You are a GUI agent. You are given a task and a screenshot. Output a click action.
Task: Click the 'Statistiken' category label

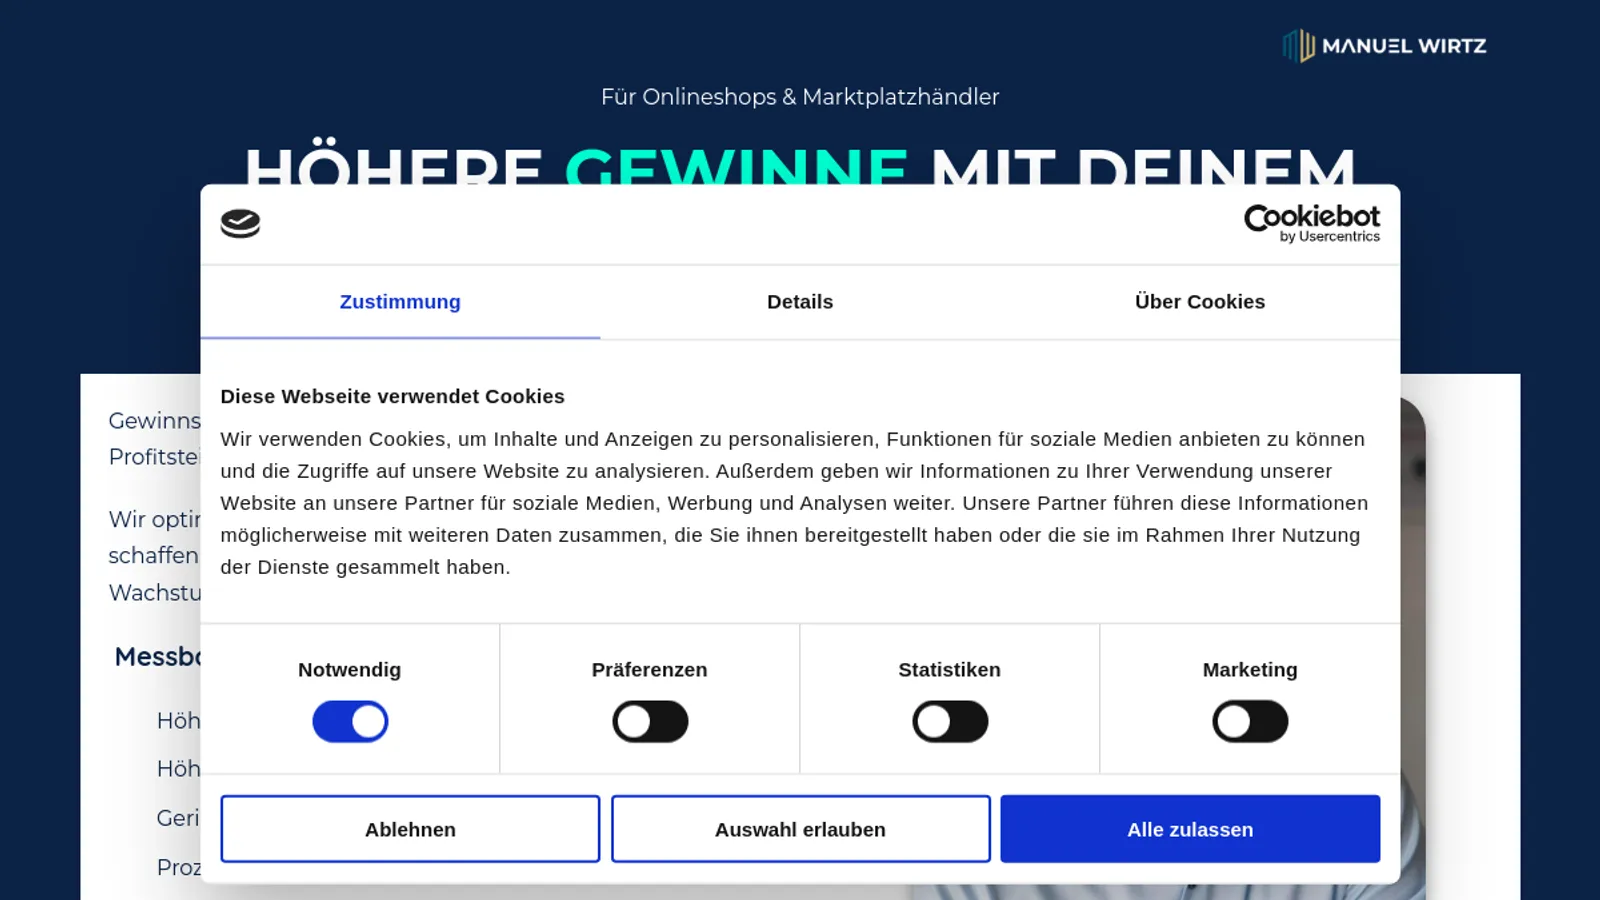[950, 670]
